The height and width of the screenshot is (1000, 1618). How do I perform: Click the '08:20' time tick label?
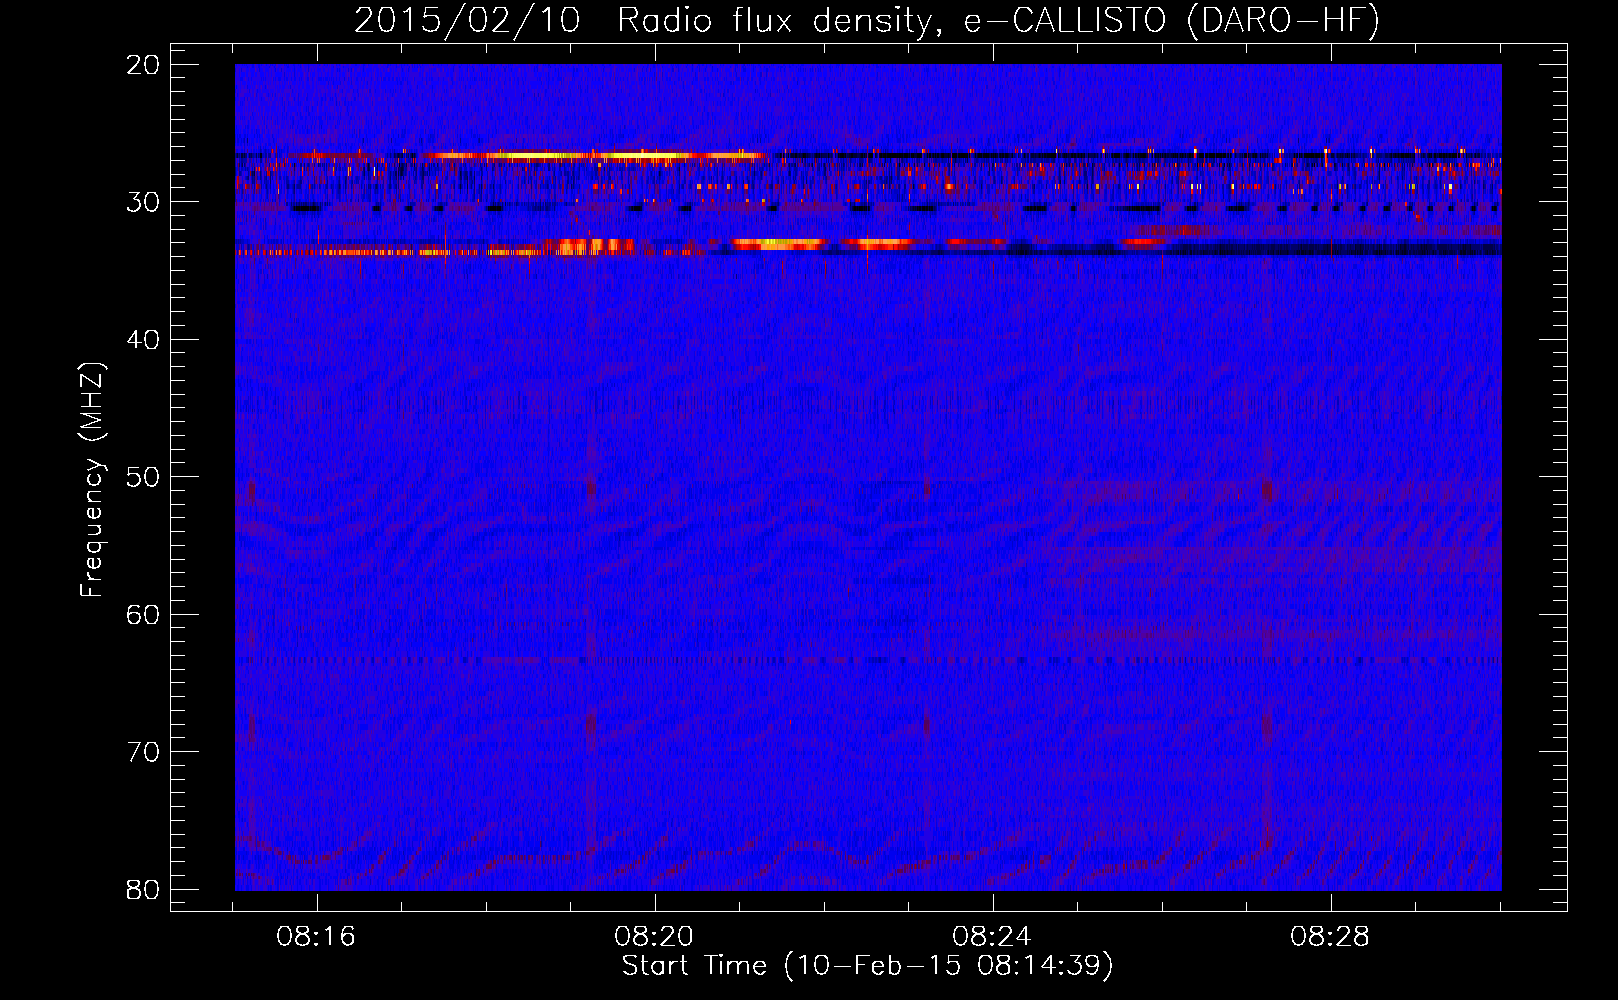(654, 937)
